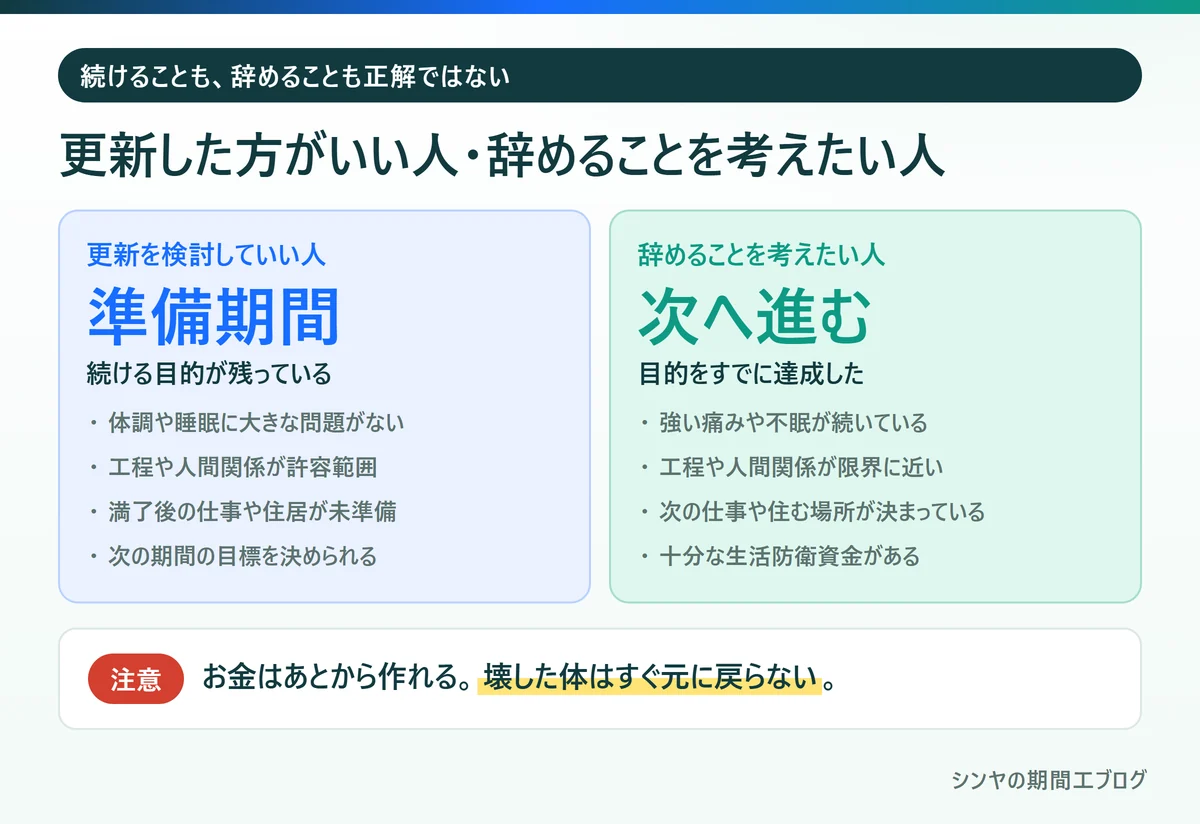The image size is (1200, 824).
Task: Click the red 注意 badge
Action: pos(136,679)
